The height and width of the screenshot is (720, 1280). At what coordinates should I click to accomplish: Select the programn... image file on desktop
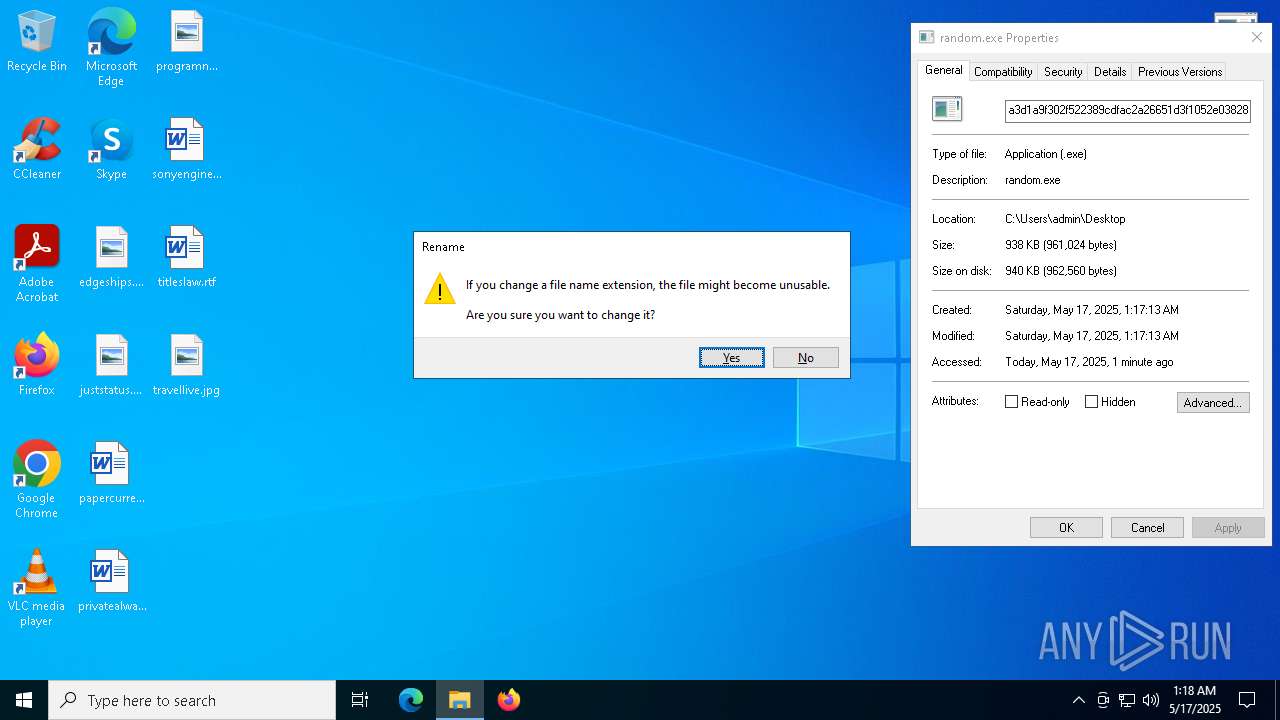click(186, 42)
